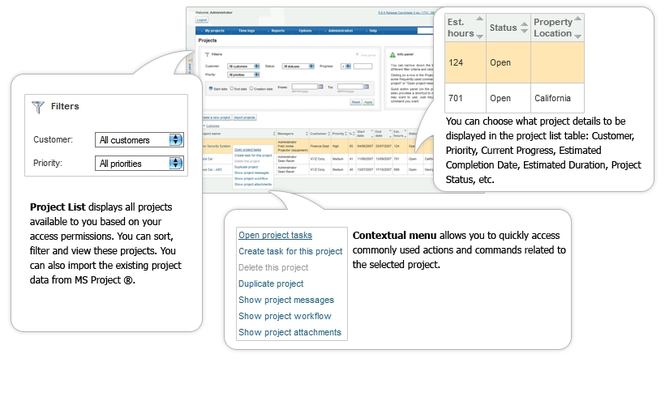Open the Time logs menu
This screenshot has height=405, width=665.
[x=246, y=31]
